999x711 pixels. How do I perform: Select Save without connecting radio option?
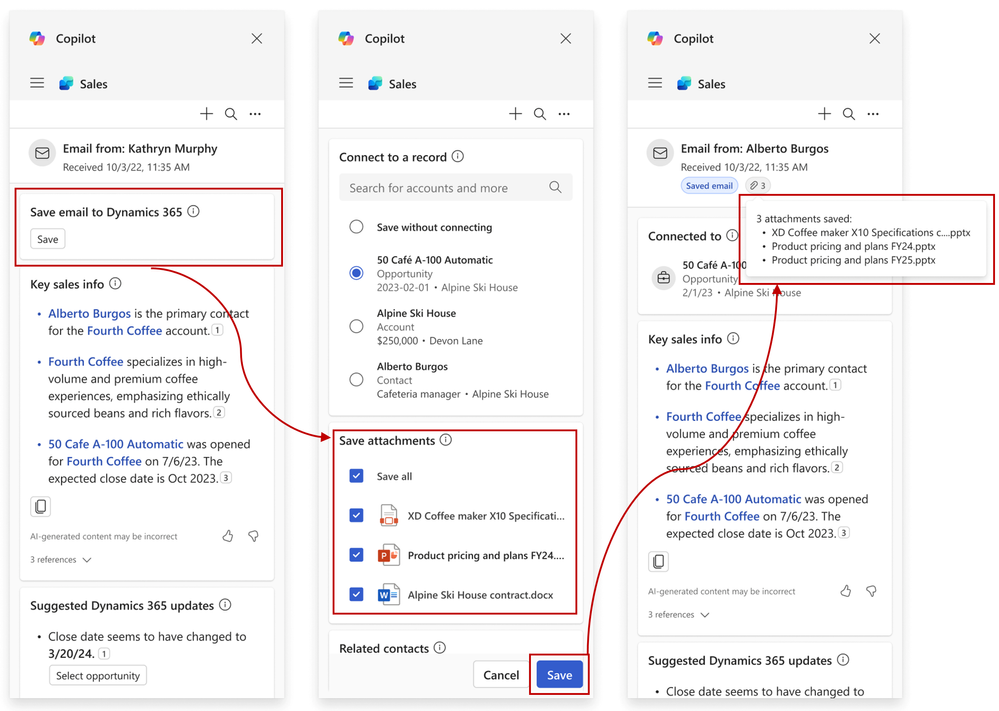pyautogui.click(x=356, y=227)
